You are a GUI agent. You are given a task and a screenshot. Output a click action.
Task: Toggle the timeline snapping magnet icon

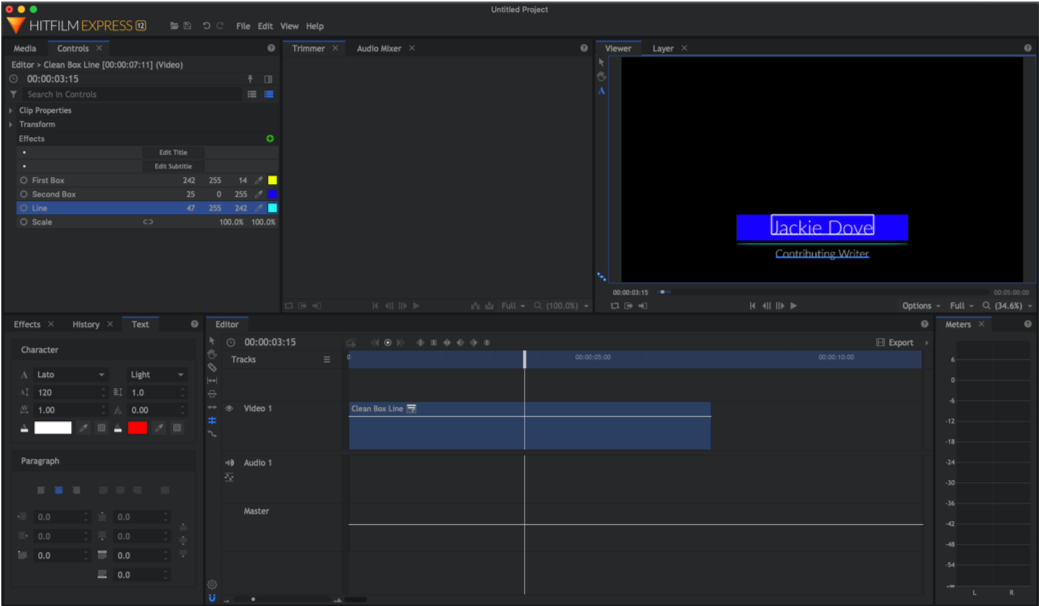point(212,597)
